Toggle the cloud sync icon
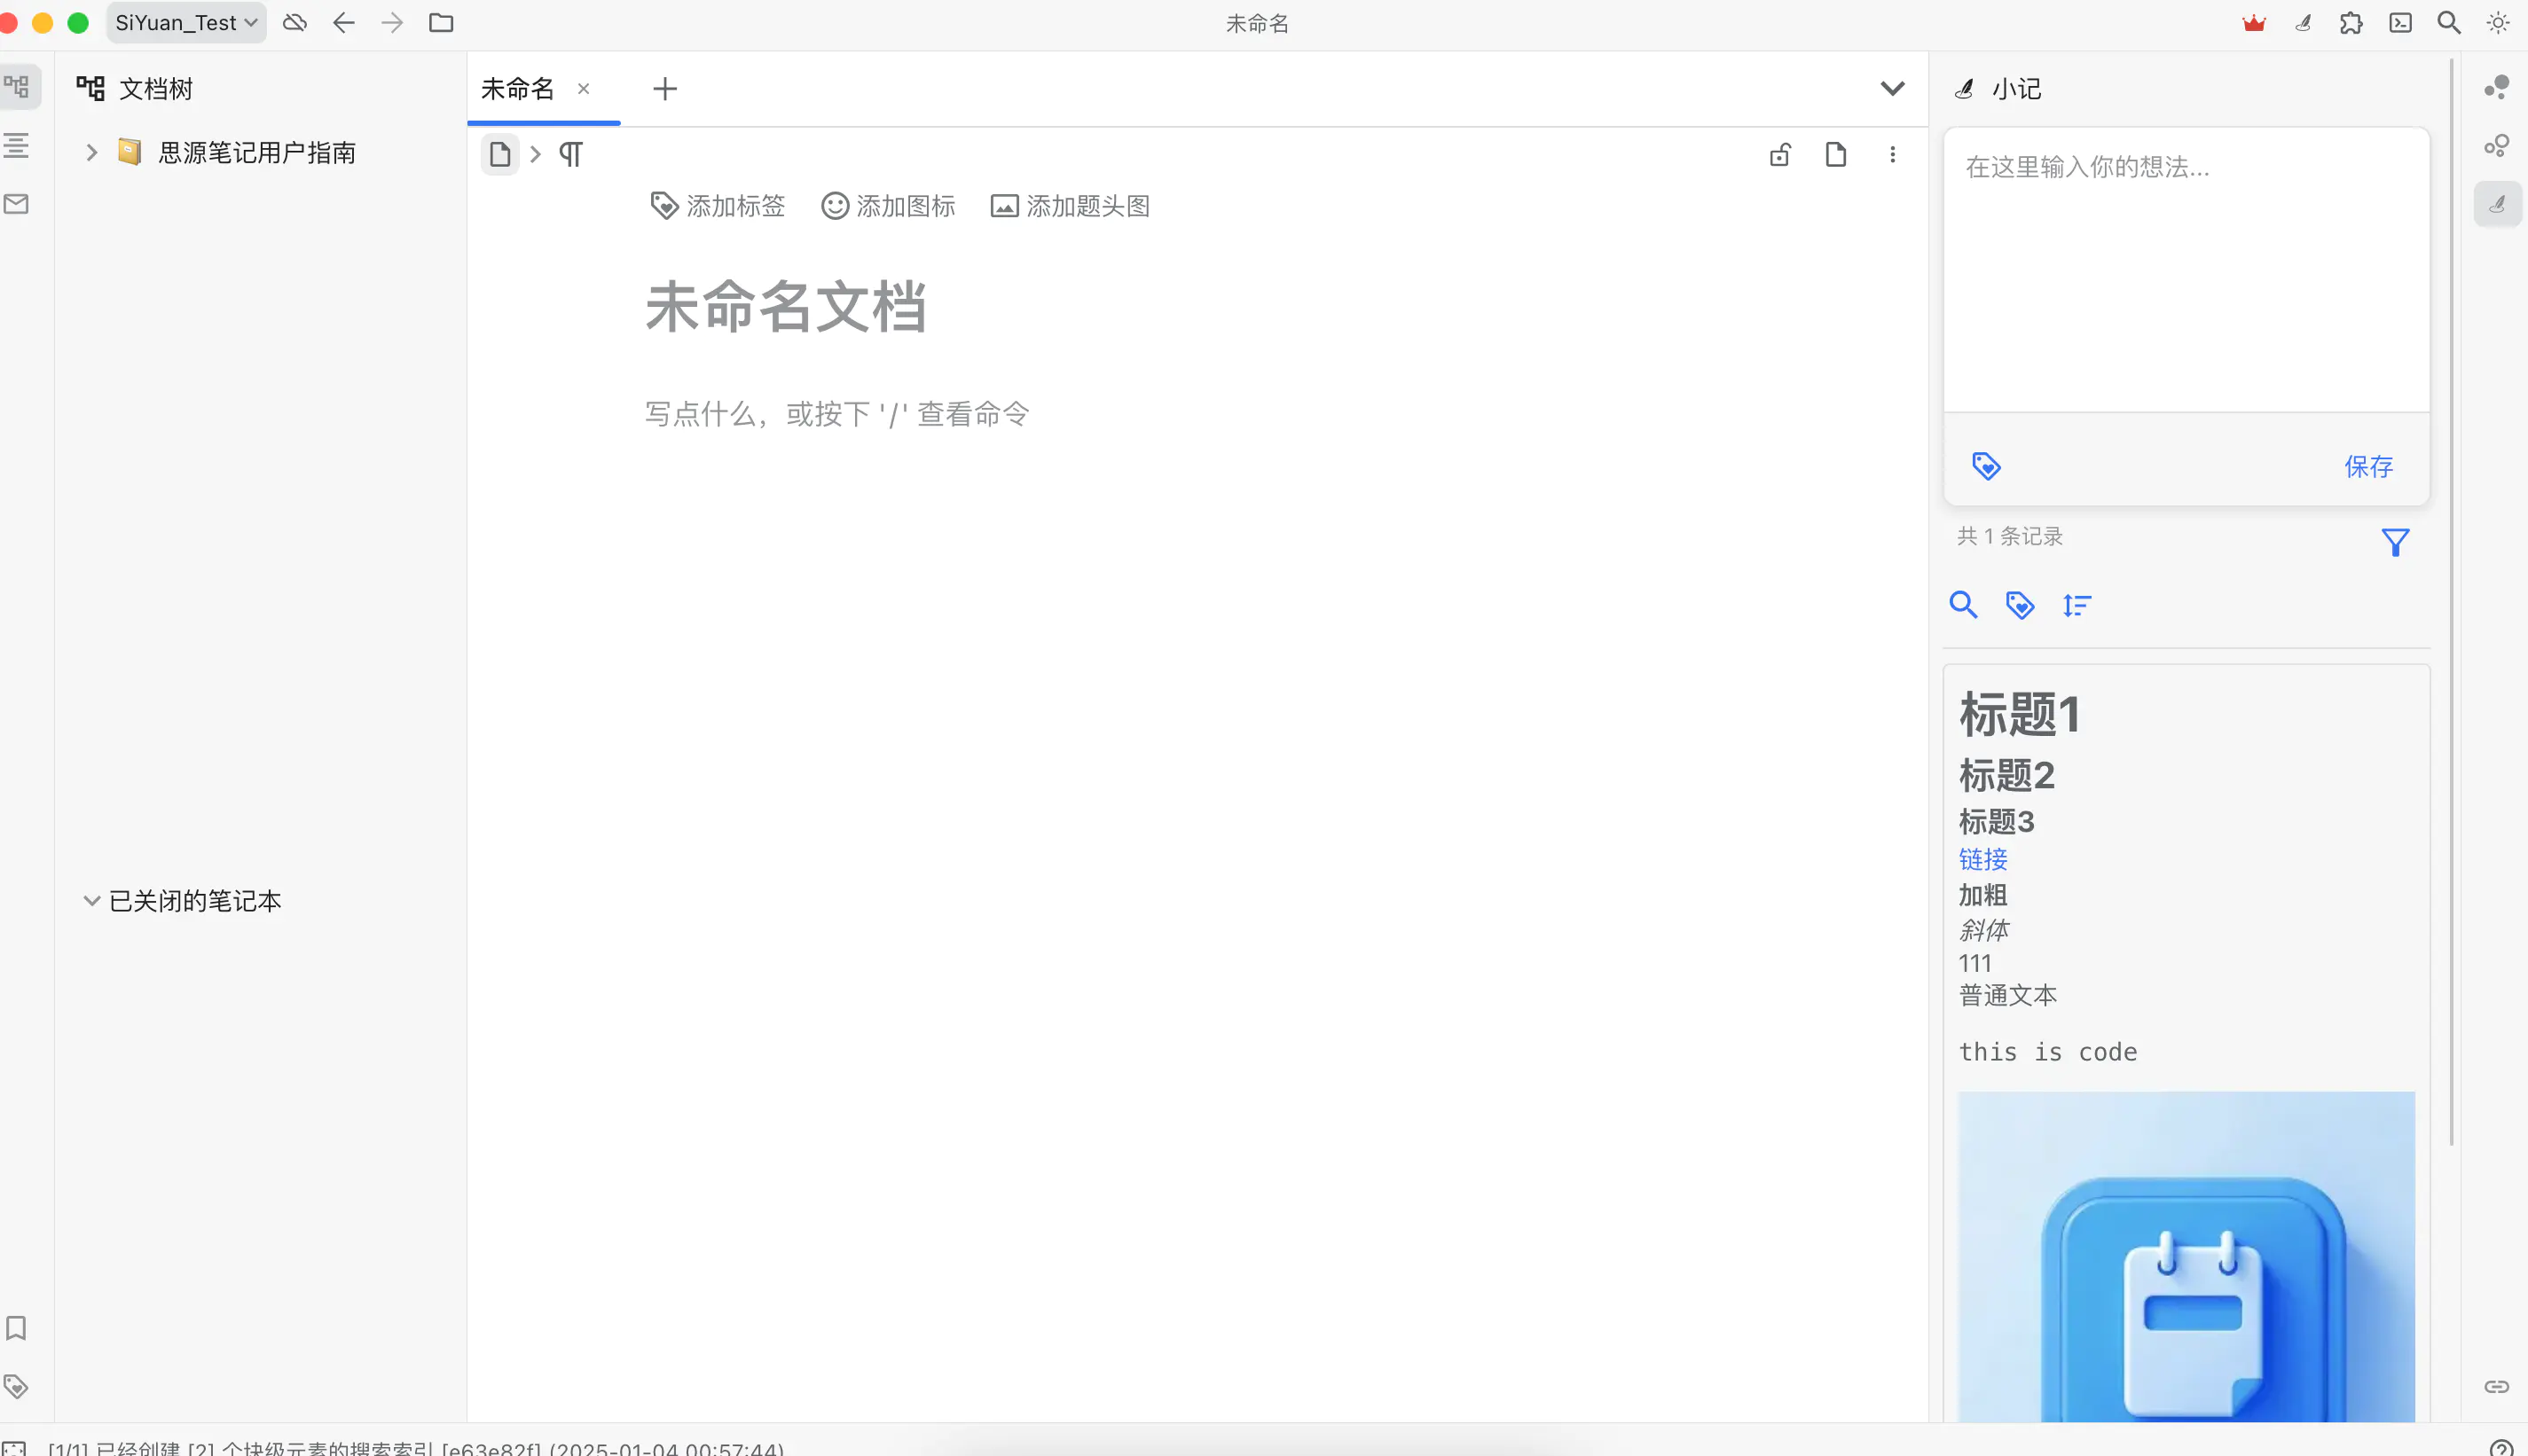 (294, 23)
